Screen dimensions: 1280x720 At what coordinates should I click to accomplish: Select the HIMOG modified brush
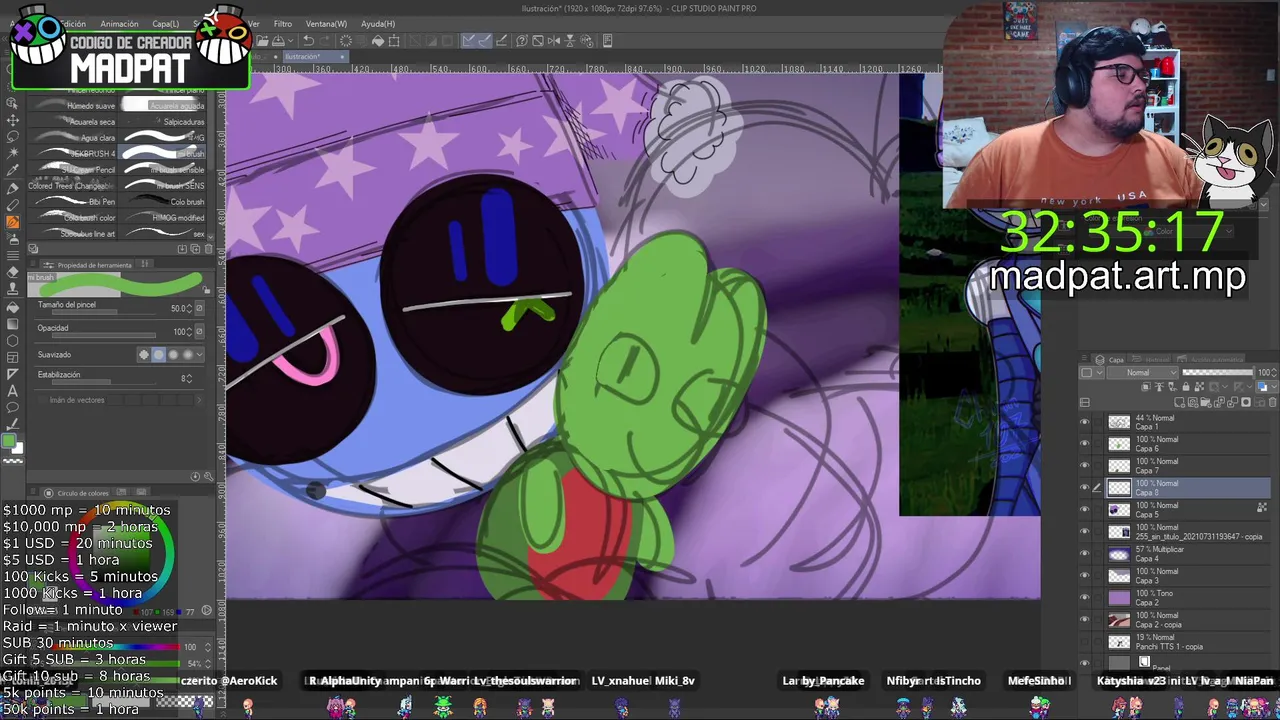(164, 217)
